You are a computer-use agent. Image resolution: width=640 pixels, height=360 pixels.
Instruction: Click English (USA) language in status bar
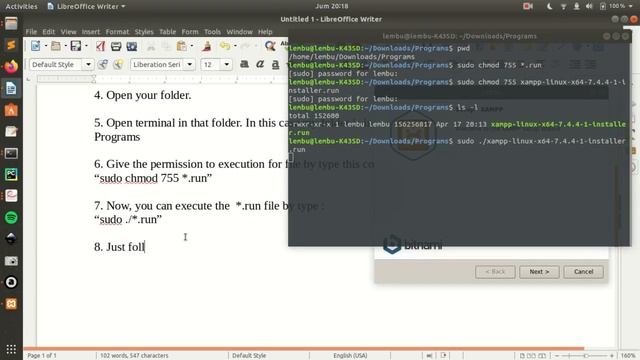(x=350, y=356)
